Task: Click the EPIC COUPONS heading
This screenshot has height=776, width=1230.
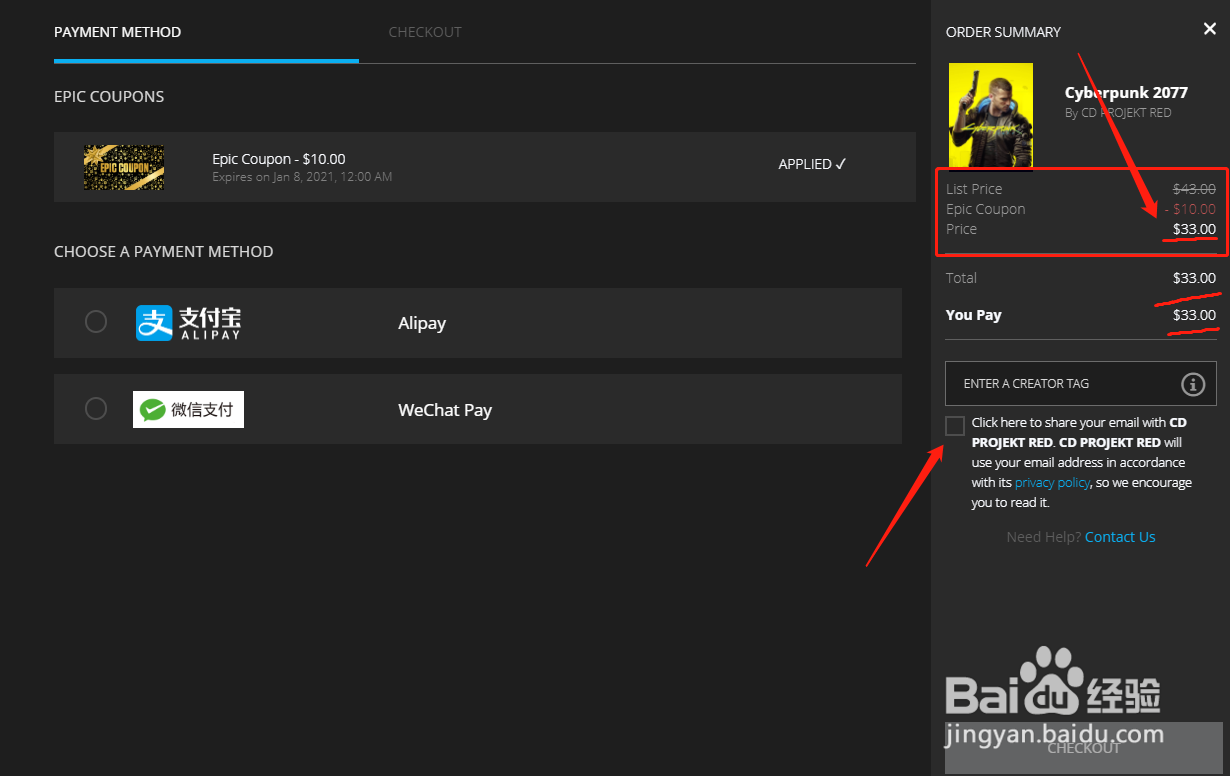Action: coord(109,97)
